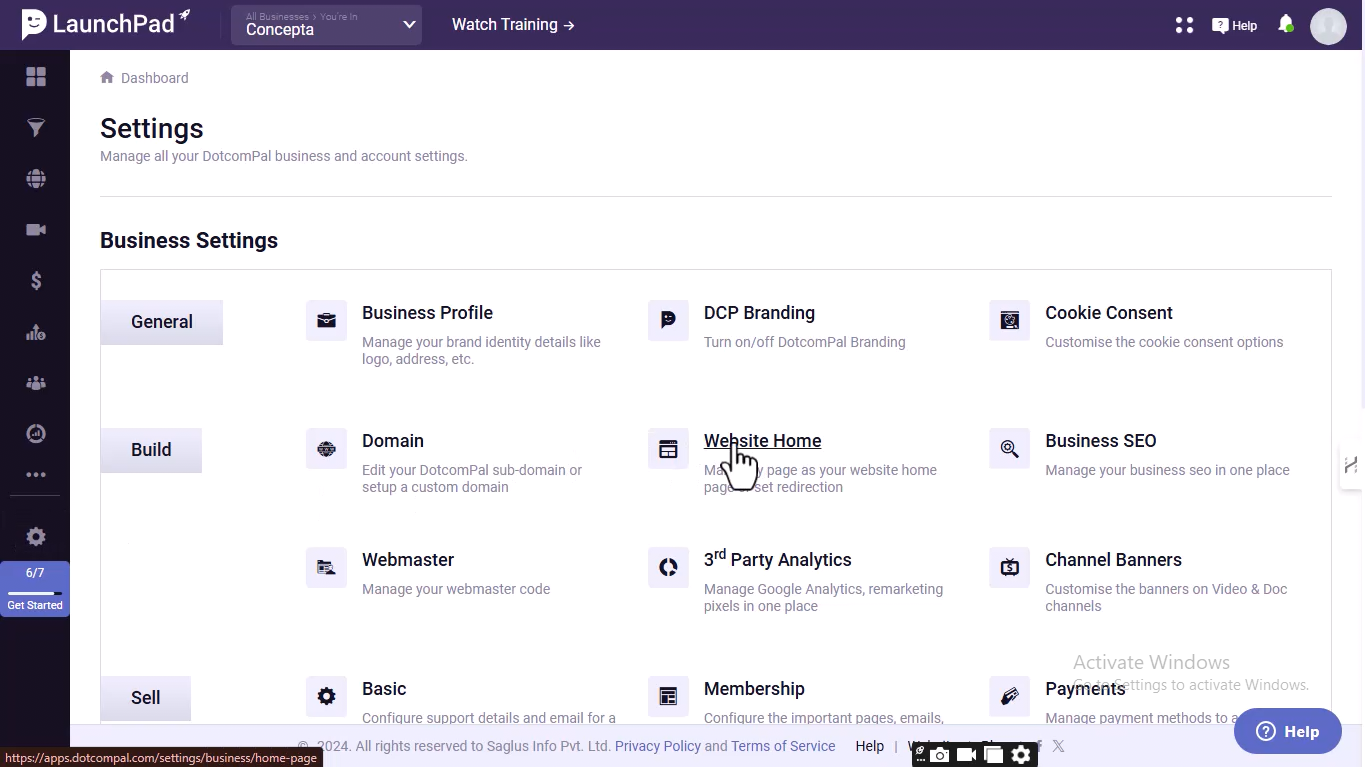Select the Sell settings tab
Viewport: 1365px width, 767px height.
(146, 698)
